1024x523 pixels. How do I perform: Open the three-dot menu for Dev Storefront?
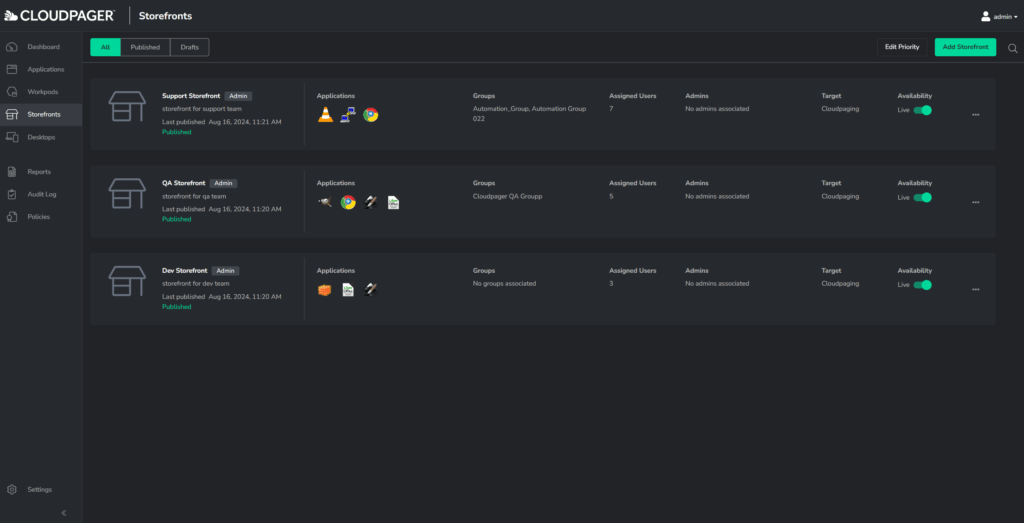pos(976,289)
